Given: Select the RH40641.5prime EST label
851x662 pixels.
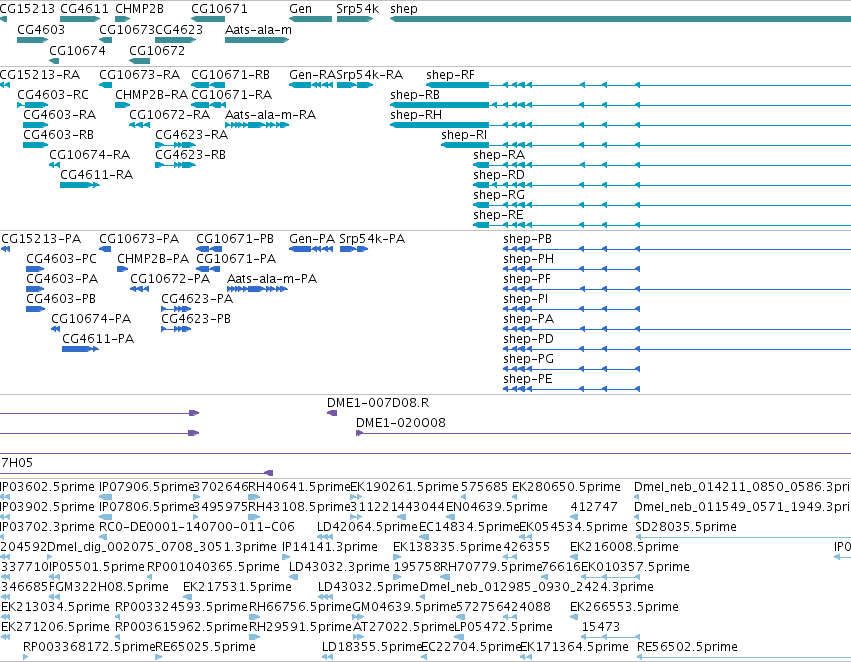Looking at the screenshot, I should coord(299,487).
